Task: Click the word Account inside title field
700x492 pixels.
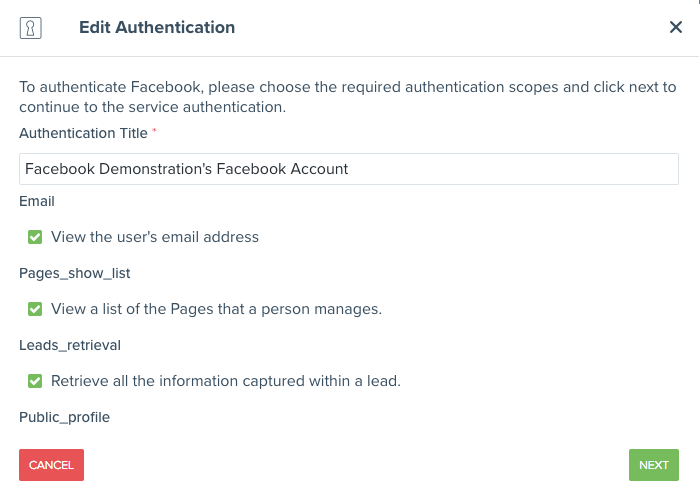Action: (x=318, y=169)
